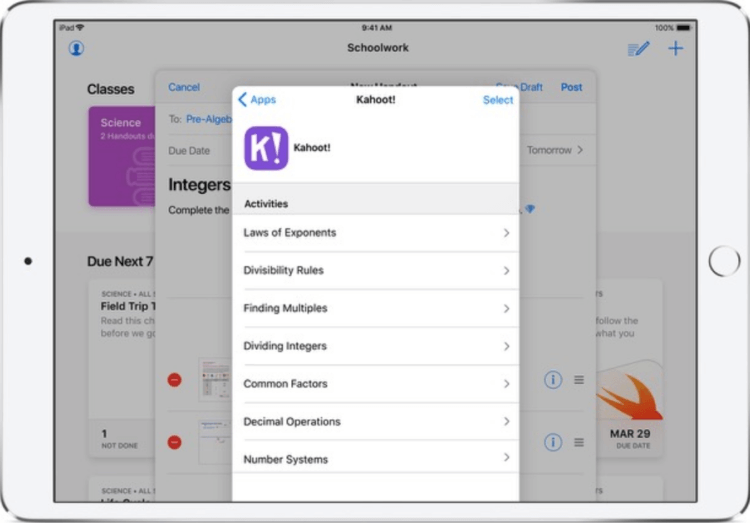Tap the compose handout pencil icon
Viewport: 750px width, 523px height.
[x=639, y=48]
